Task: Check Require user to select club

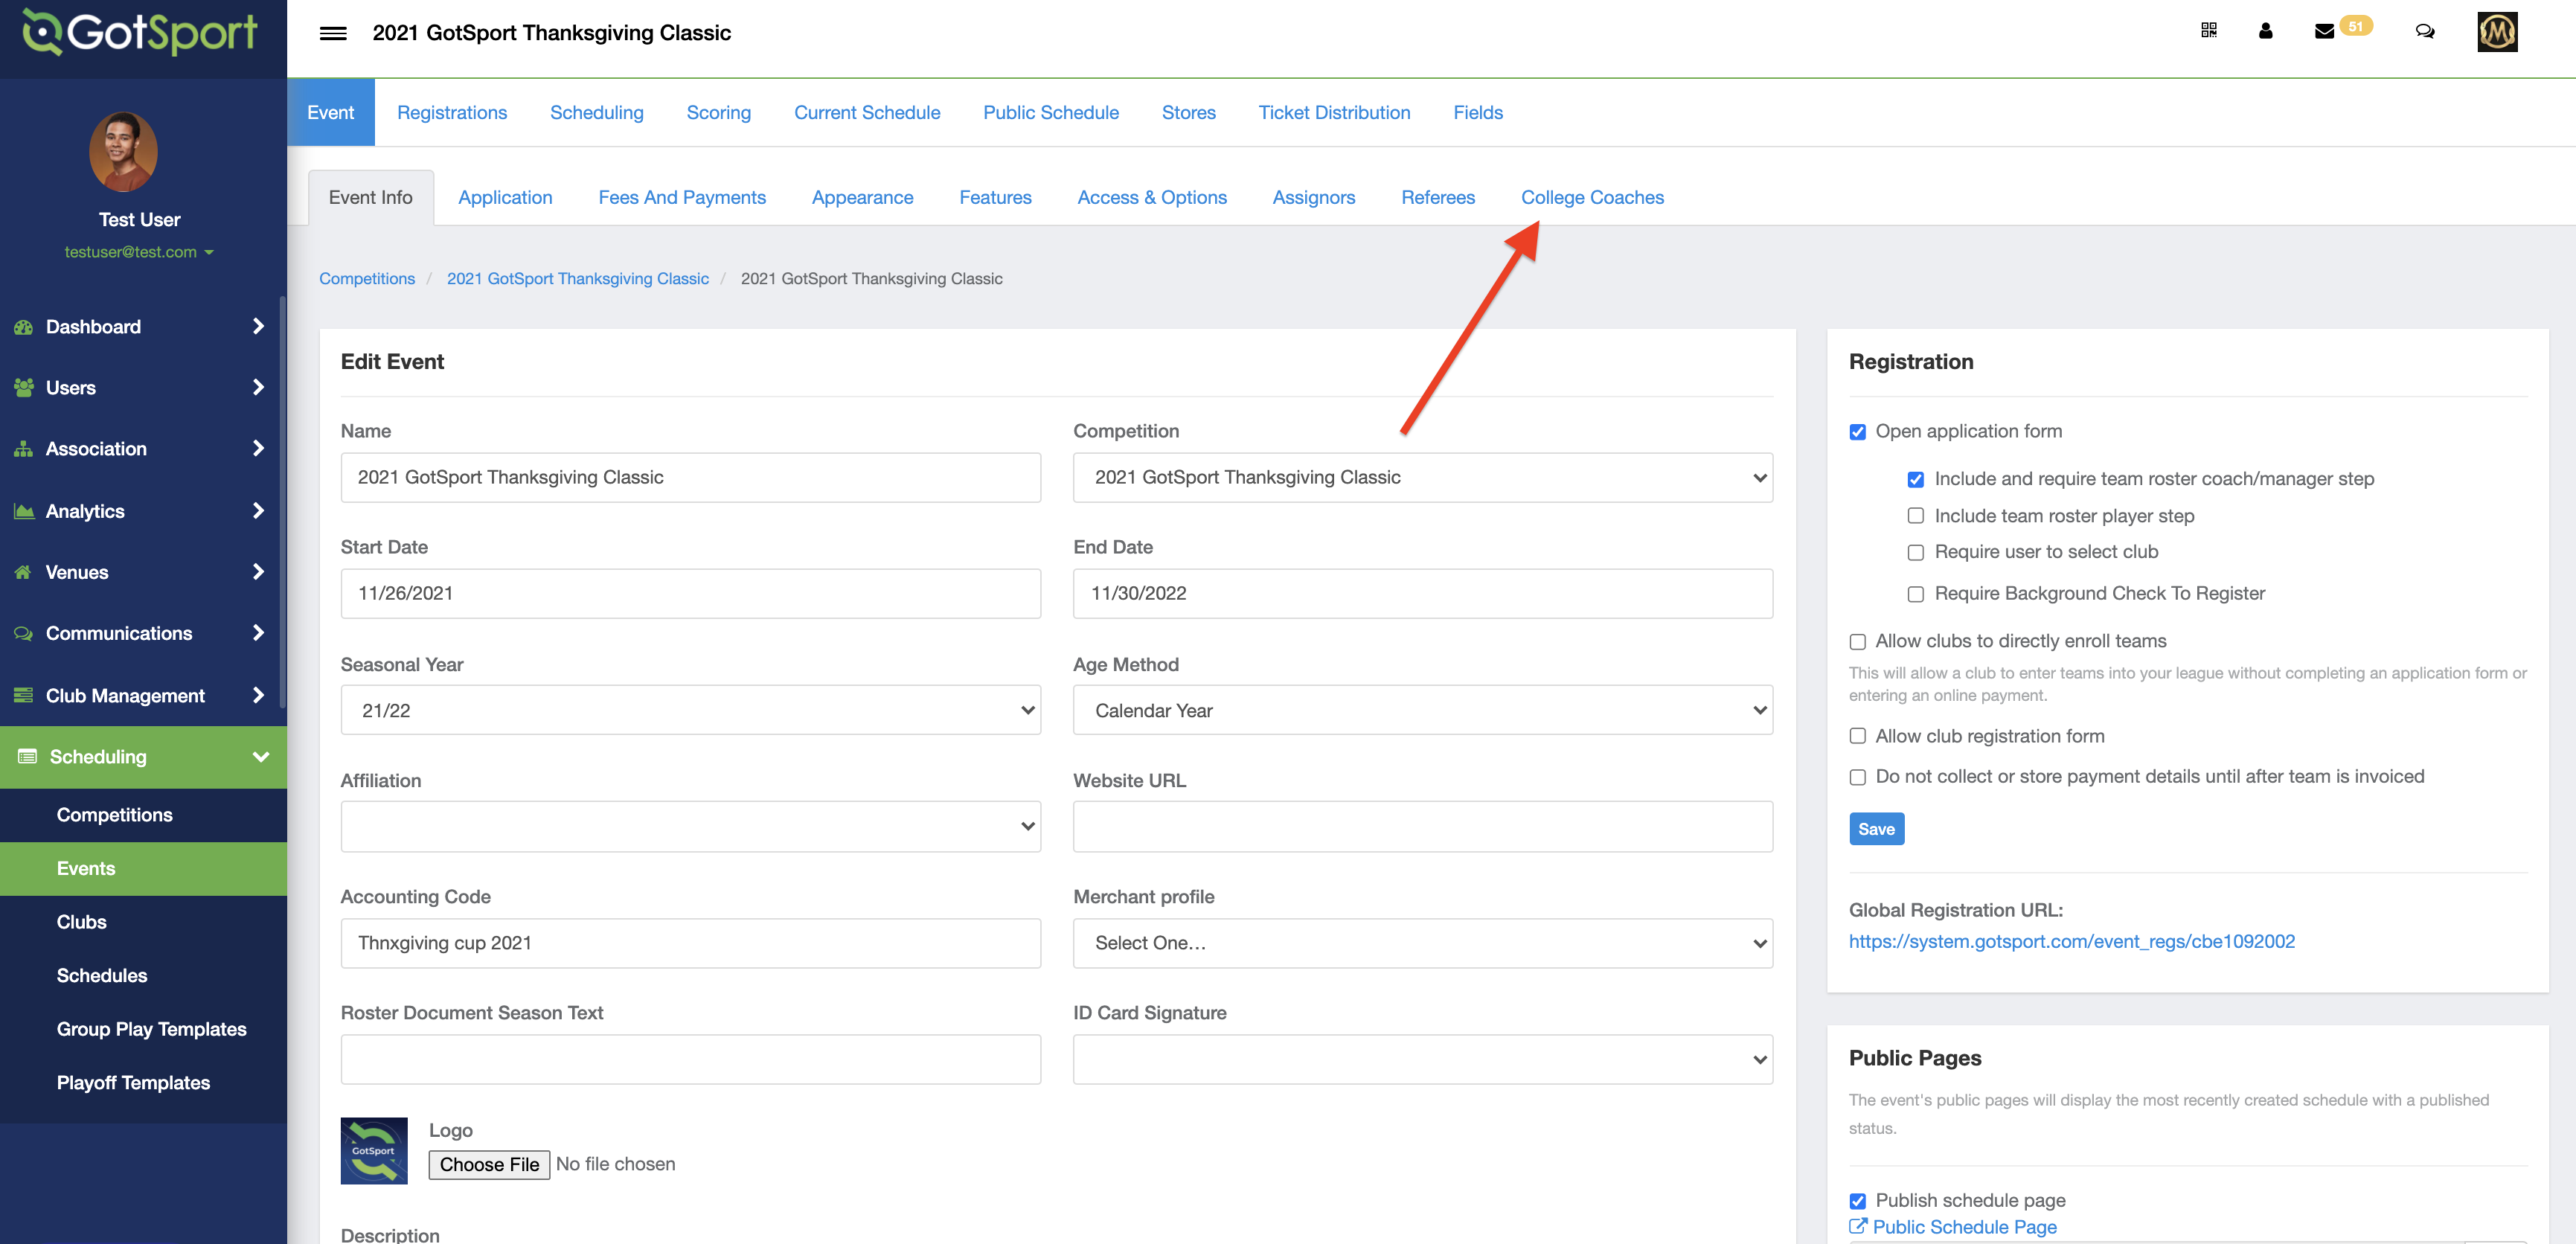Action: click(1916, 552)
